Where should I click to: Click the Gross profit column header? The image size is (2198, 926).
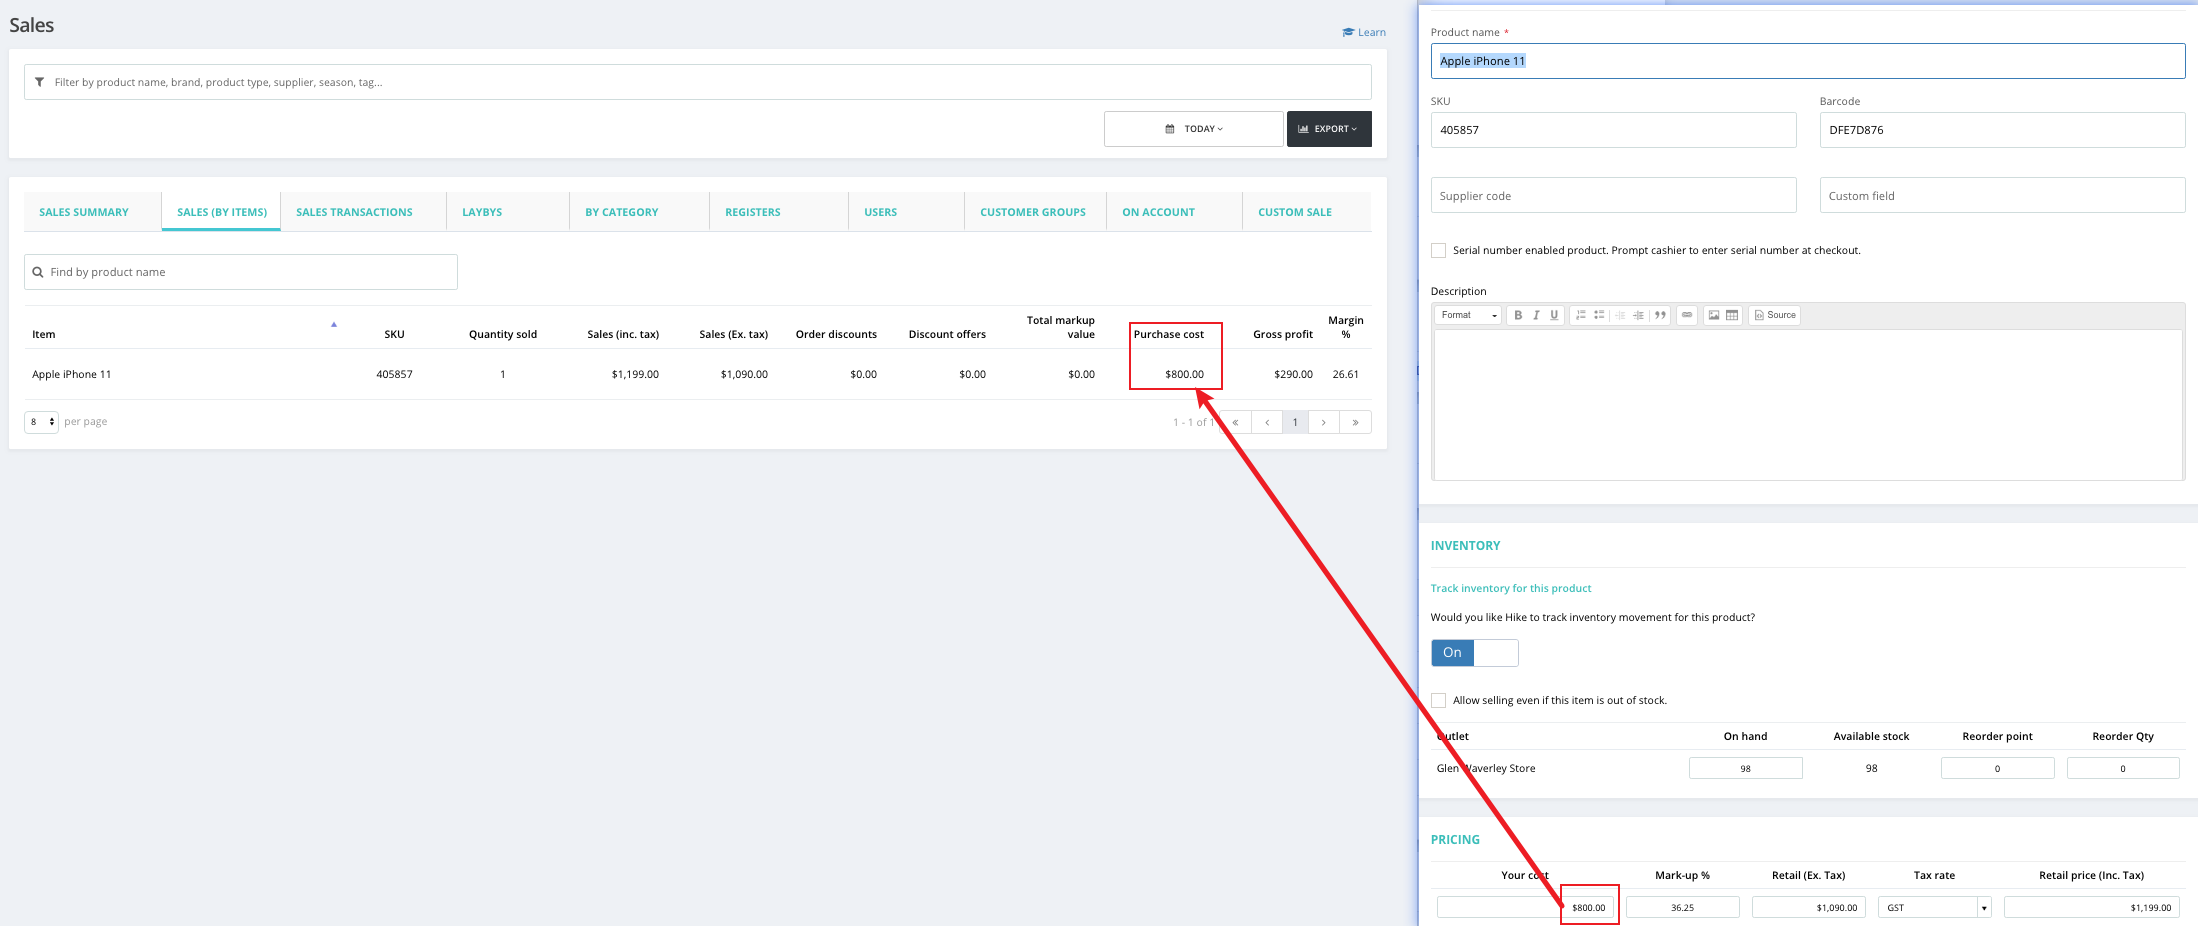point(1283,334)
